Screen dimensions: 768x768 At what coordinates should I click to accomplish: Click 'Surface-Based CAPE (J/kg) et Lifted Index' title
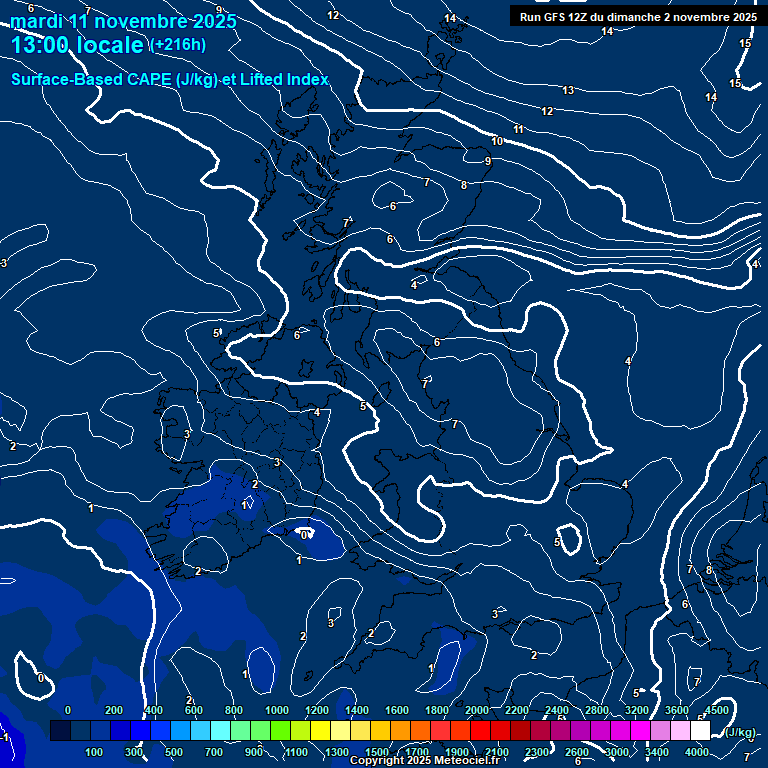(x=169, y=79)
